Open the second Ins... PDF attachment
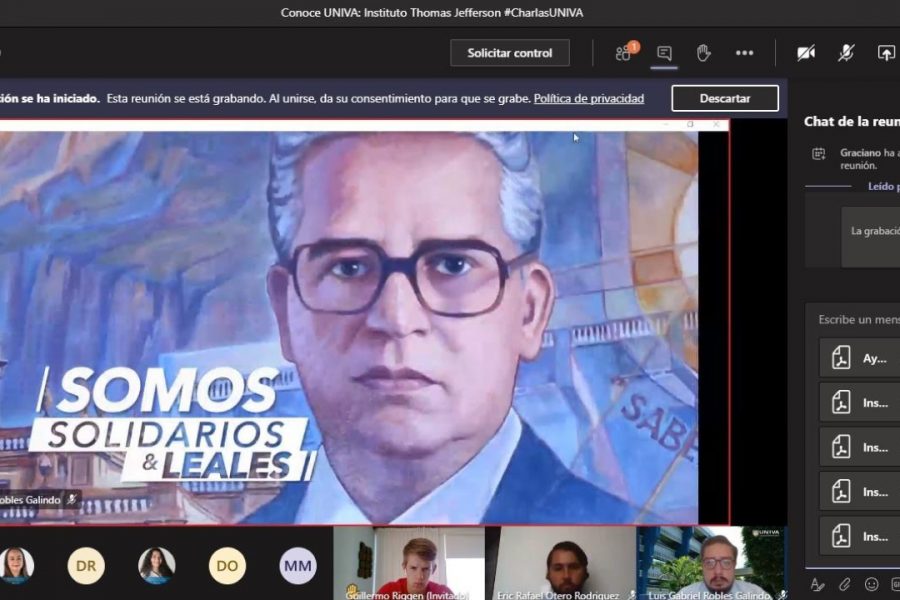The width and height of the screenshot is (900, 600). 859,447
